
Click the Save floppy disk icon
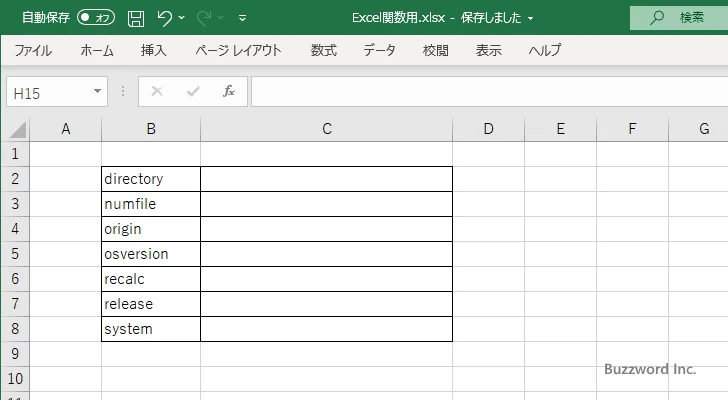136,18
